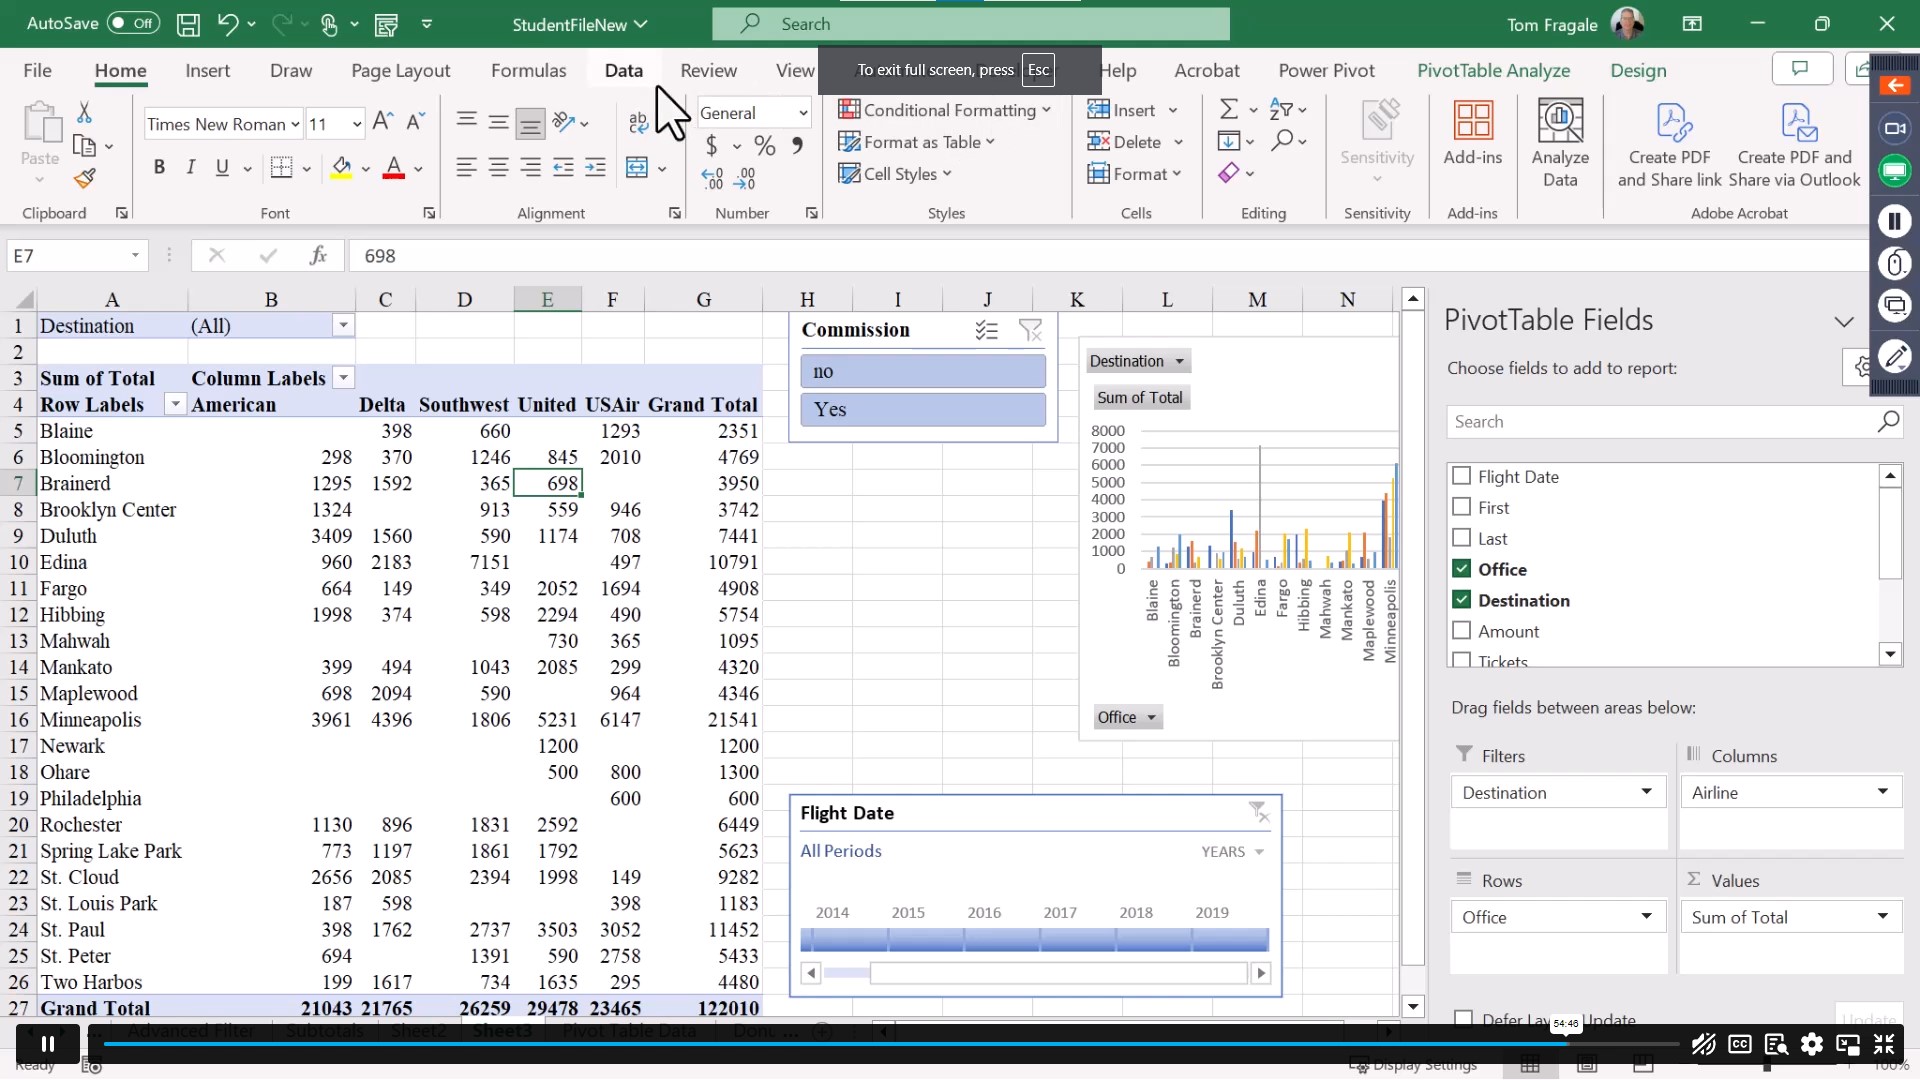Select Yes in Commission slicer

(x=923, y=407)
